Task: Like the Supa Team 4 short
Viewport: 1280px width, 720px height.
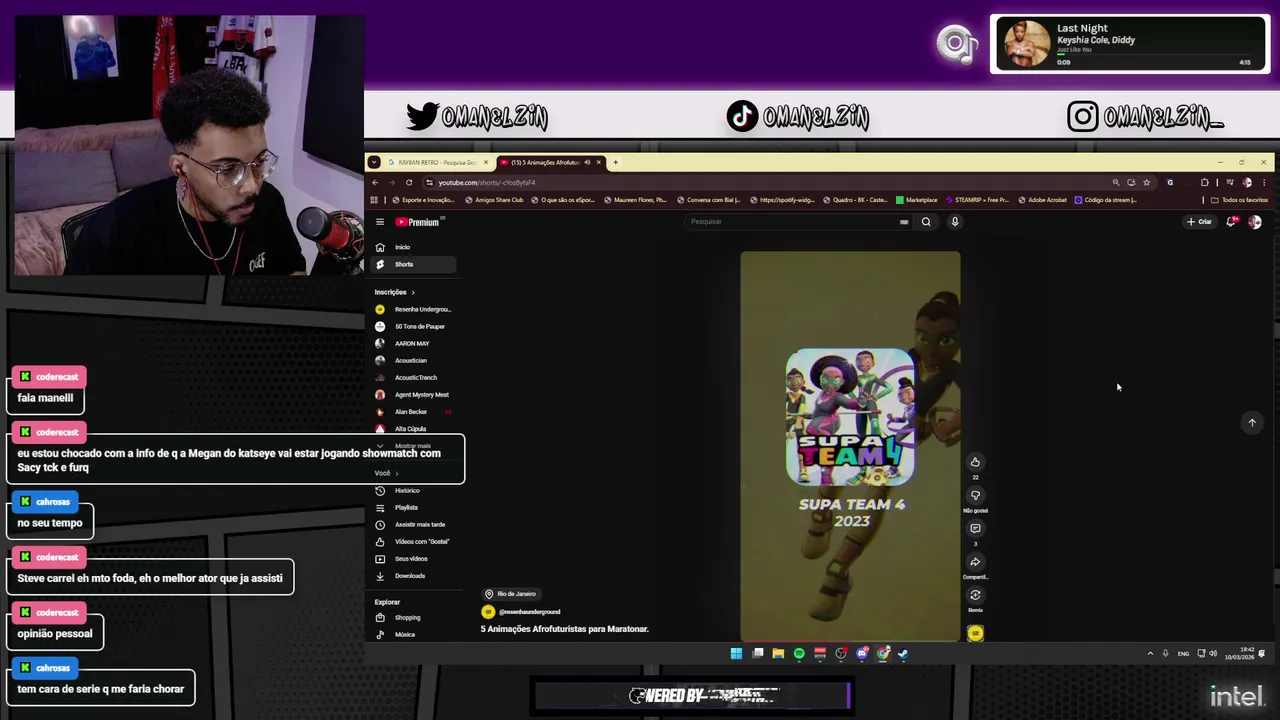Action: 975,462
